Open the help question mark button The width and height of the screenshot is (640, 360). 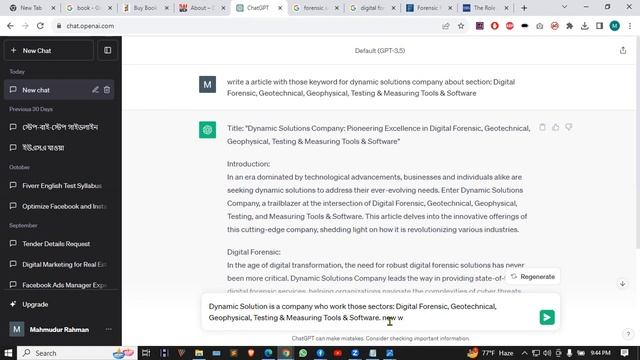click(628, 334)
